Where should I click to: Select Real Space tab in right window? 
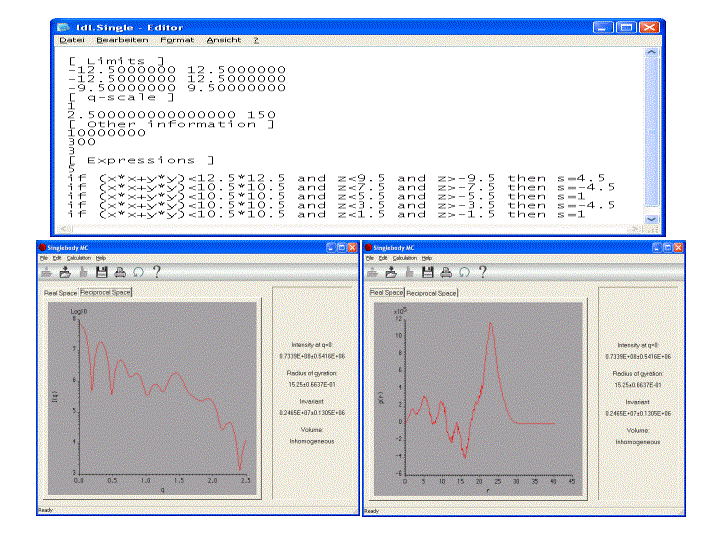point(387,292)
